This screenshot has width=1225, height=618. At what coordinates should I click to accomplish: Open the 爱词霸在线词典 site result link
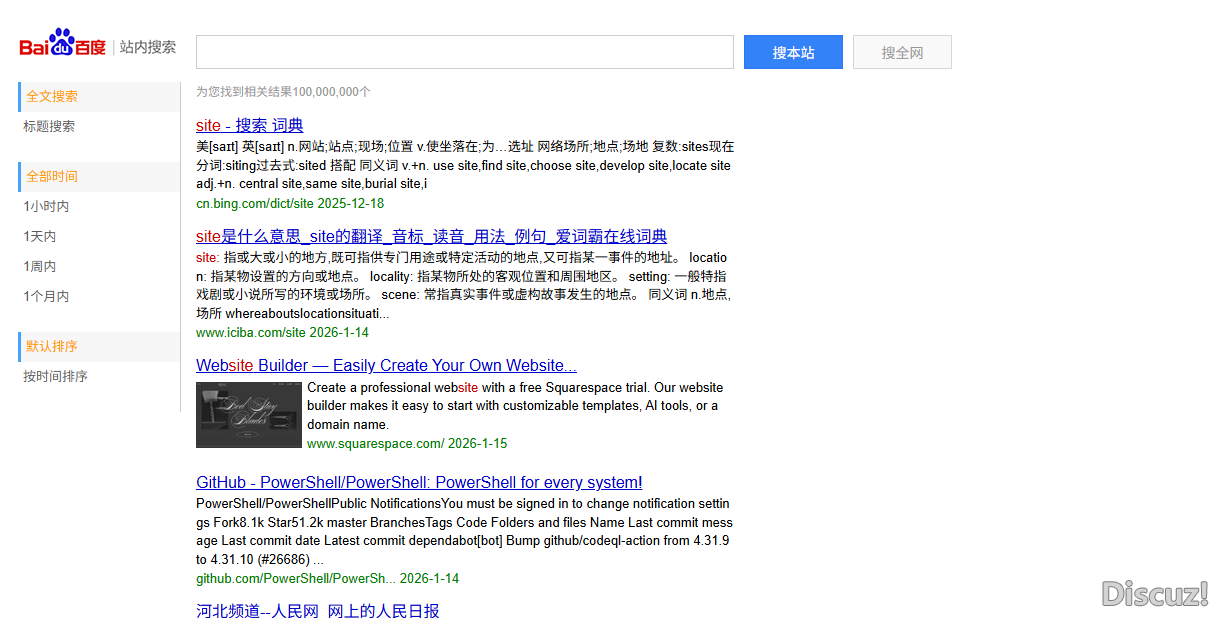click(x=431, y=236)
